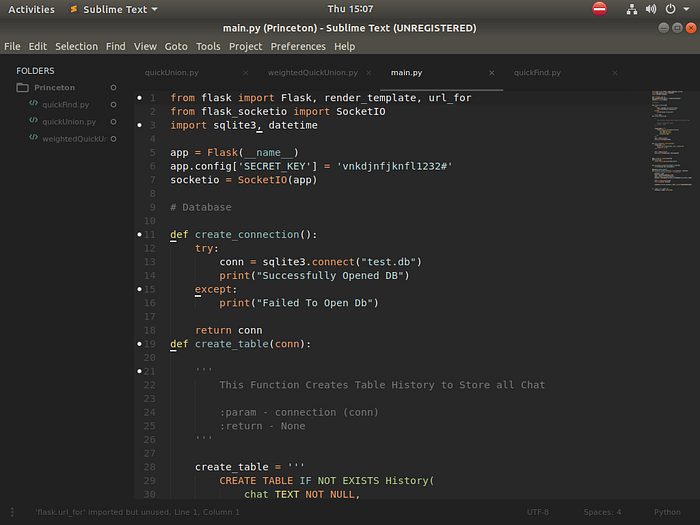Viewport: 700px width, 525px height.
Task: Click the code file icon beside quickFind.py
Action: pos(33,103)
